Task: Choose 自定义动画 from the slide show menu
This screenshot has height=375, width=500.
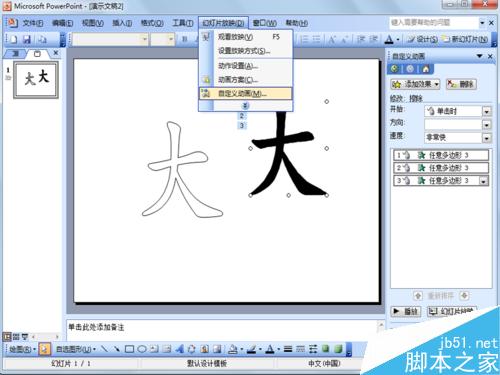Action: 246,94
